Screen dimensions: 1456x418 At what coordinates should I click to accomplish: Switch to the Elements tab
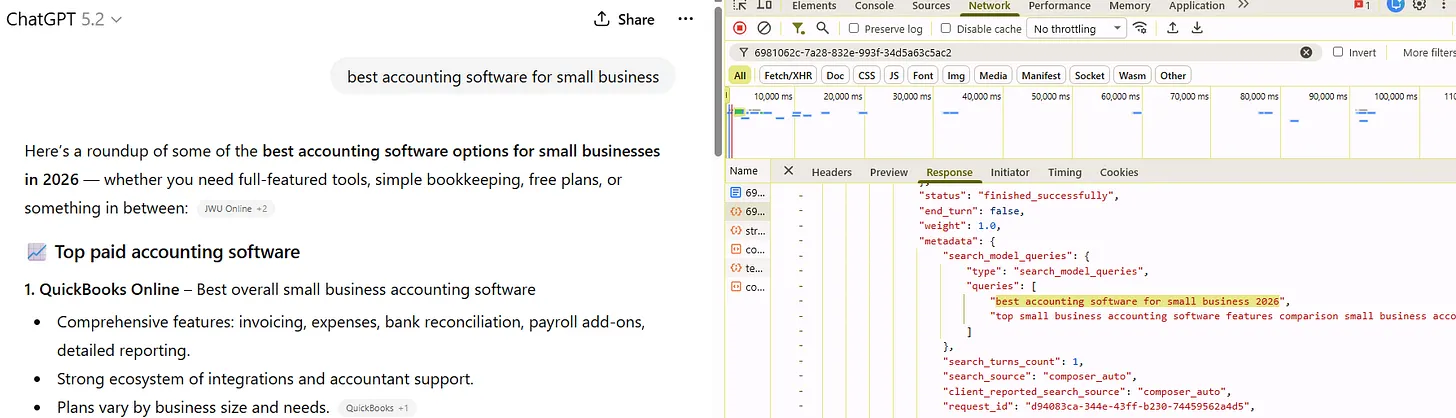814,6
